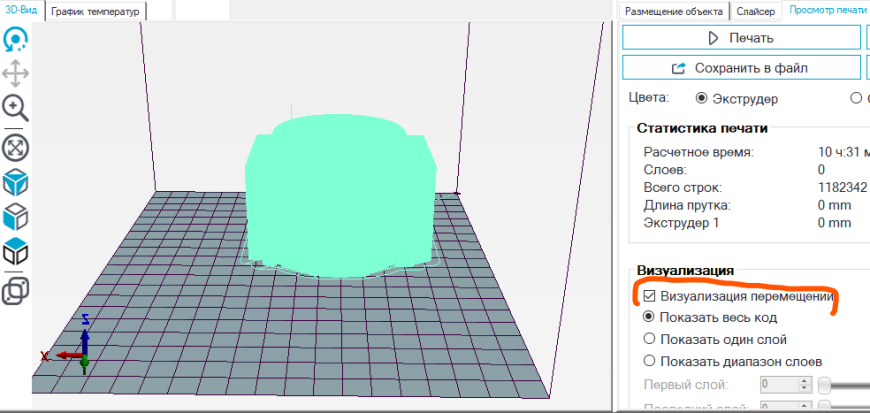This screenshot has height=413, width=870.
Task: Click Сохранить в файл button
Action: pos(741,68)
